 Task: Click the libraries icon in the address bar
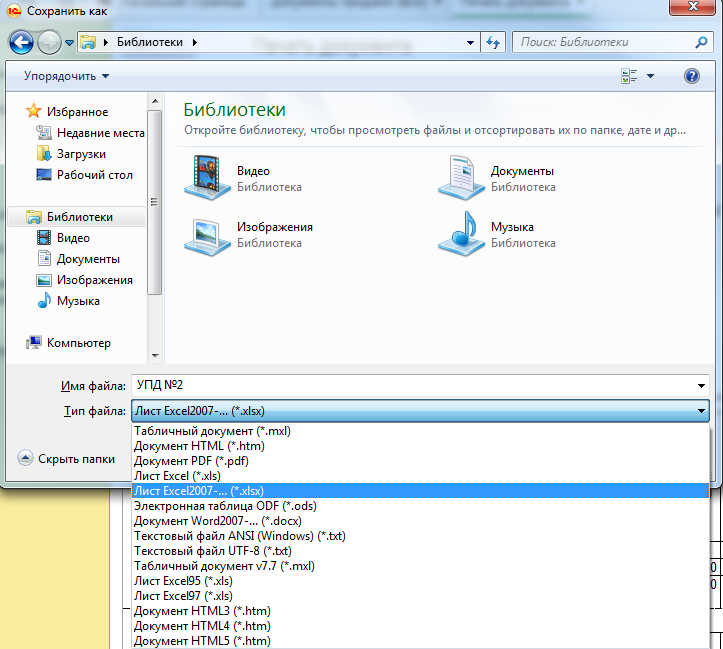click(x=88, y=42)
